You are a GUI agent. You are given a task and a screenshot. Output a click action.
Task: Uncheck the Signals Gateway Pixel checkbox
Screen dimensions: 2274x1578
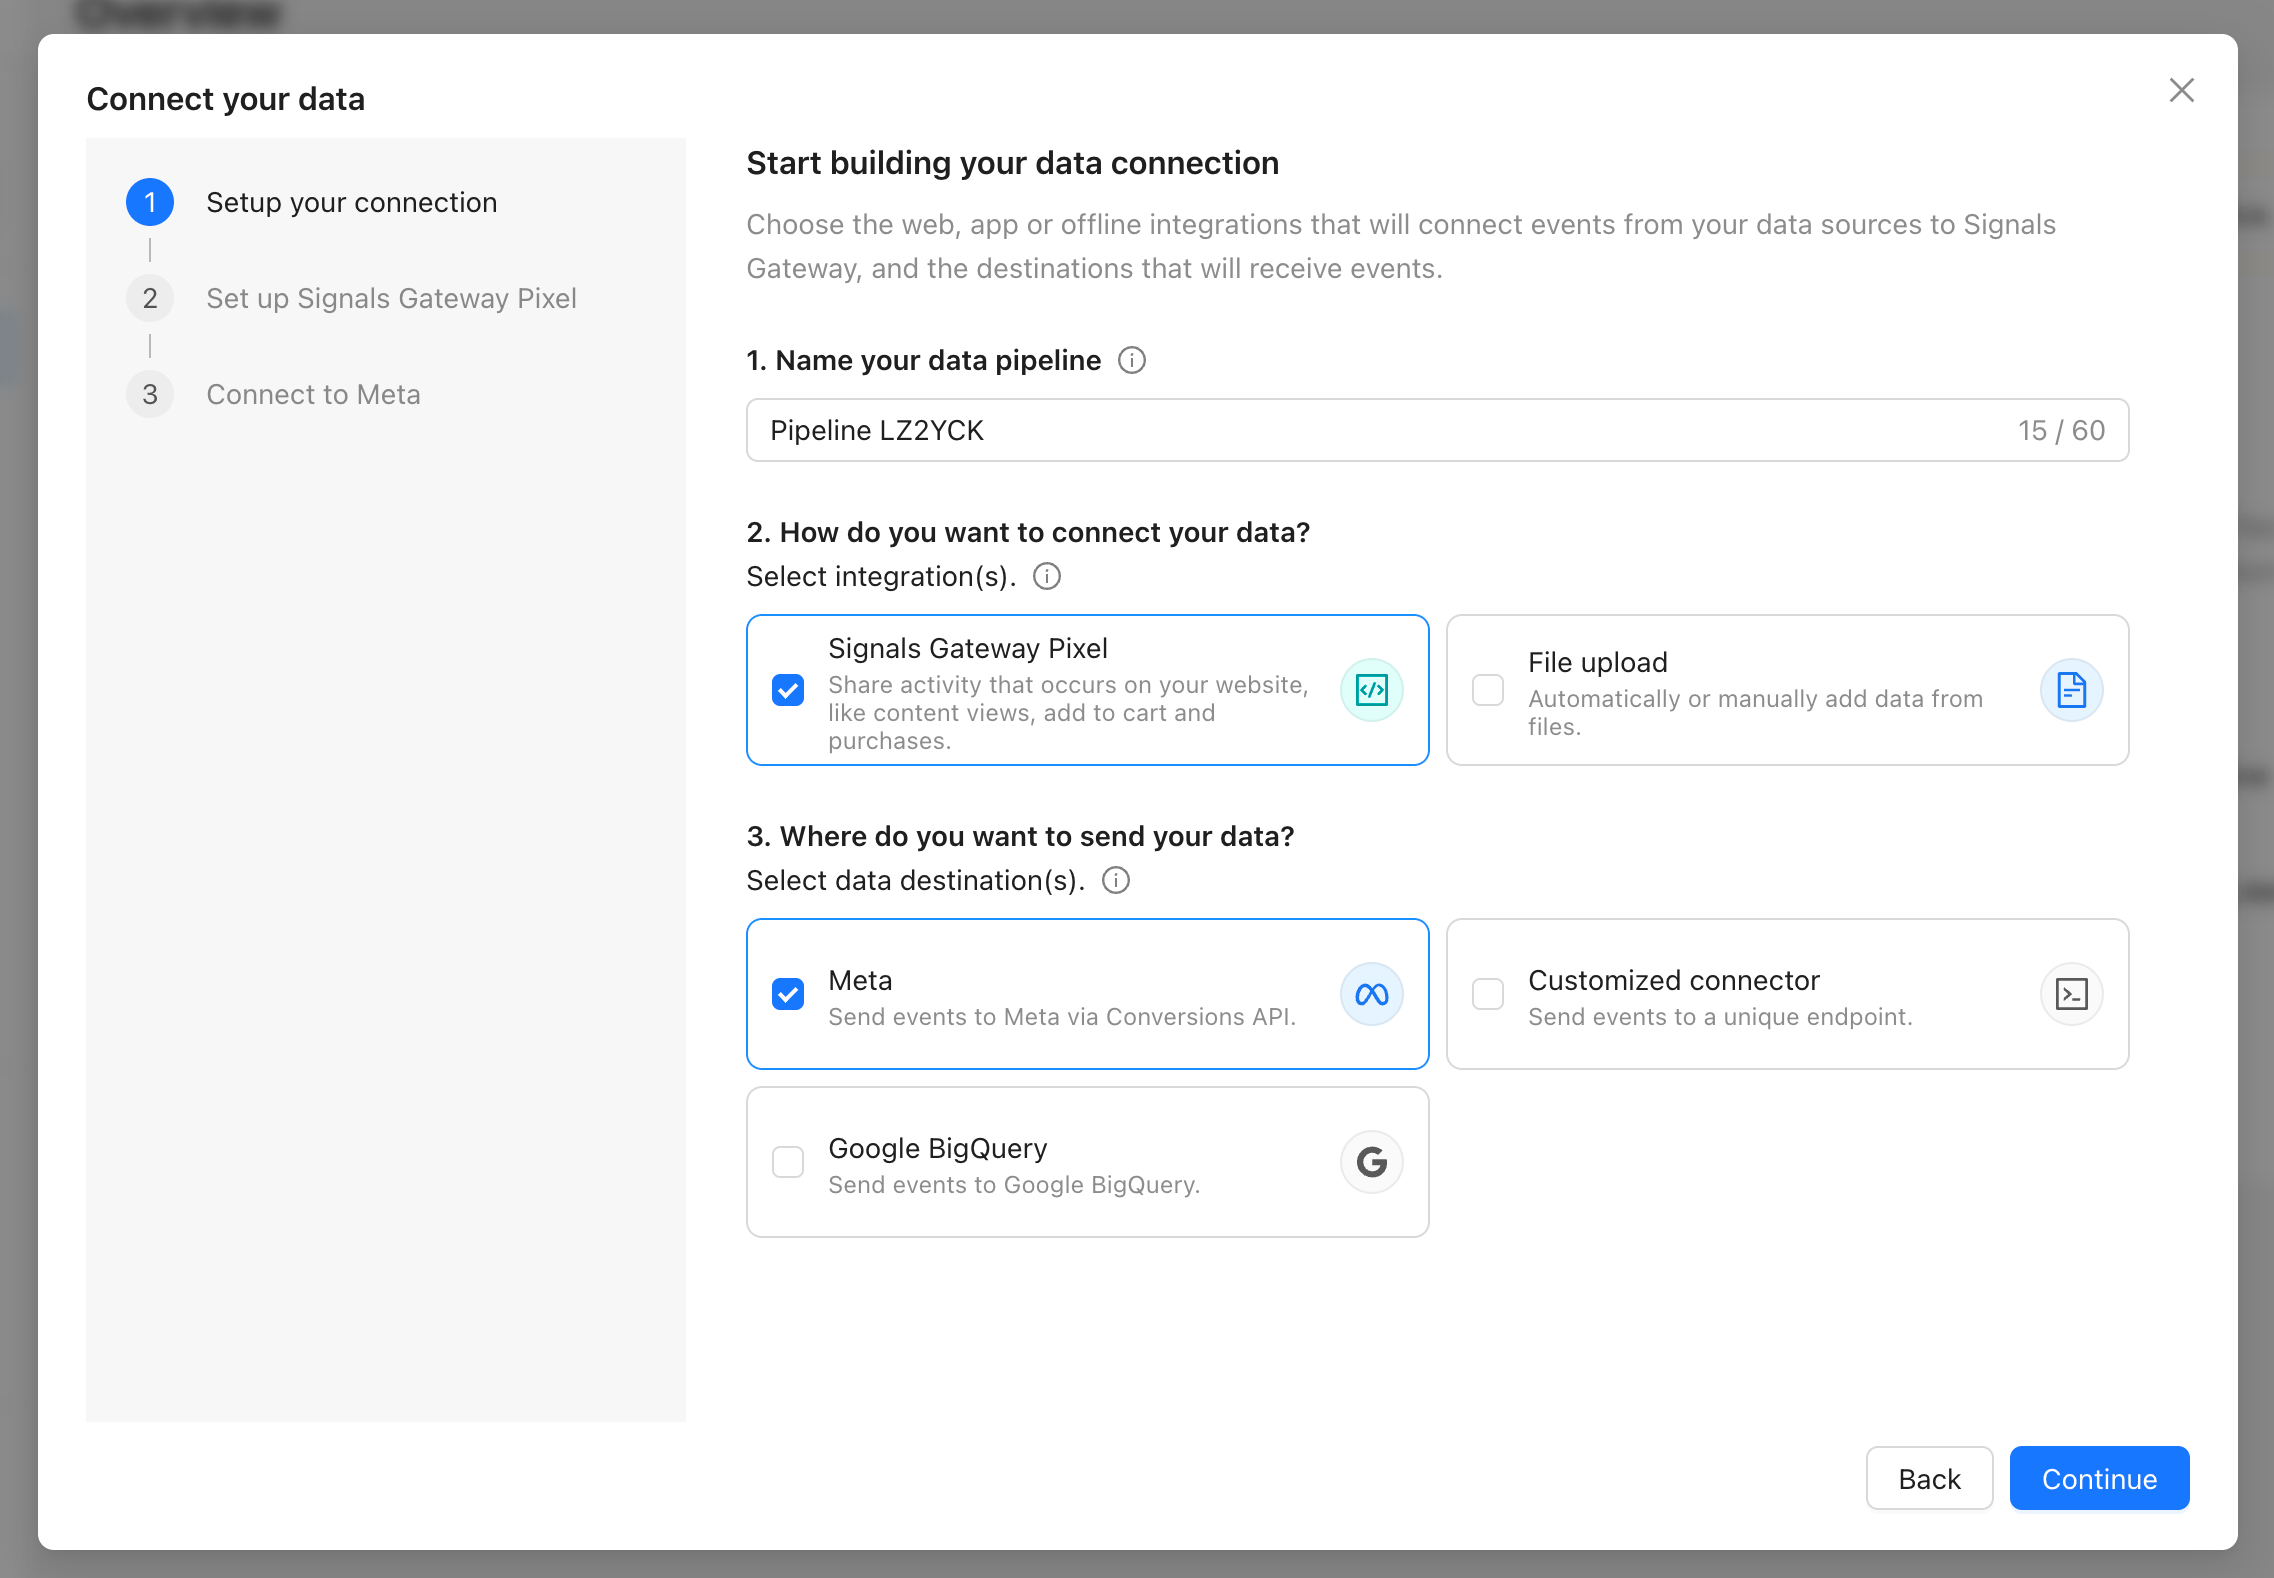click(x=788, y=690)
